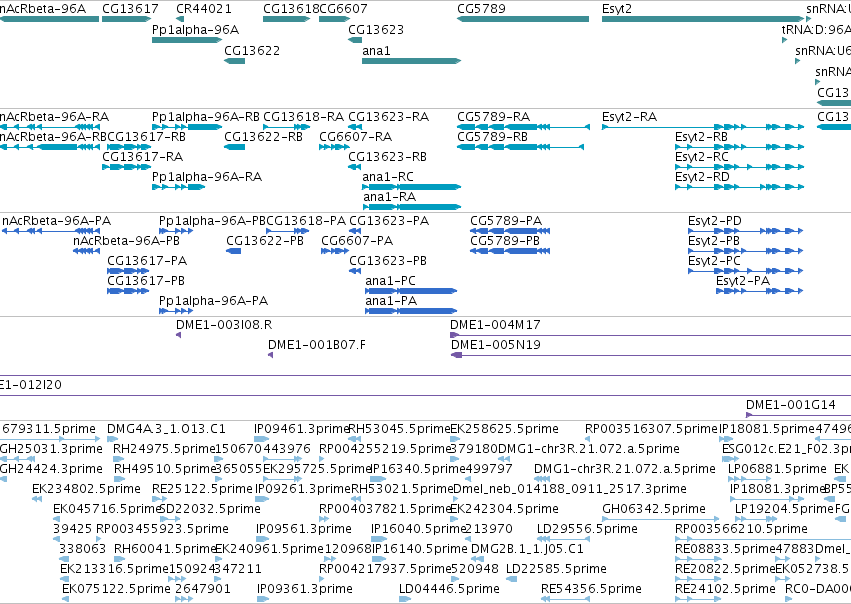This screenshot has height=604, width=851.
Task: Click the CG13617-PA protein label
Action: 147,261
